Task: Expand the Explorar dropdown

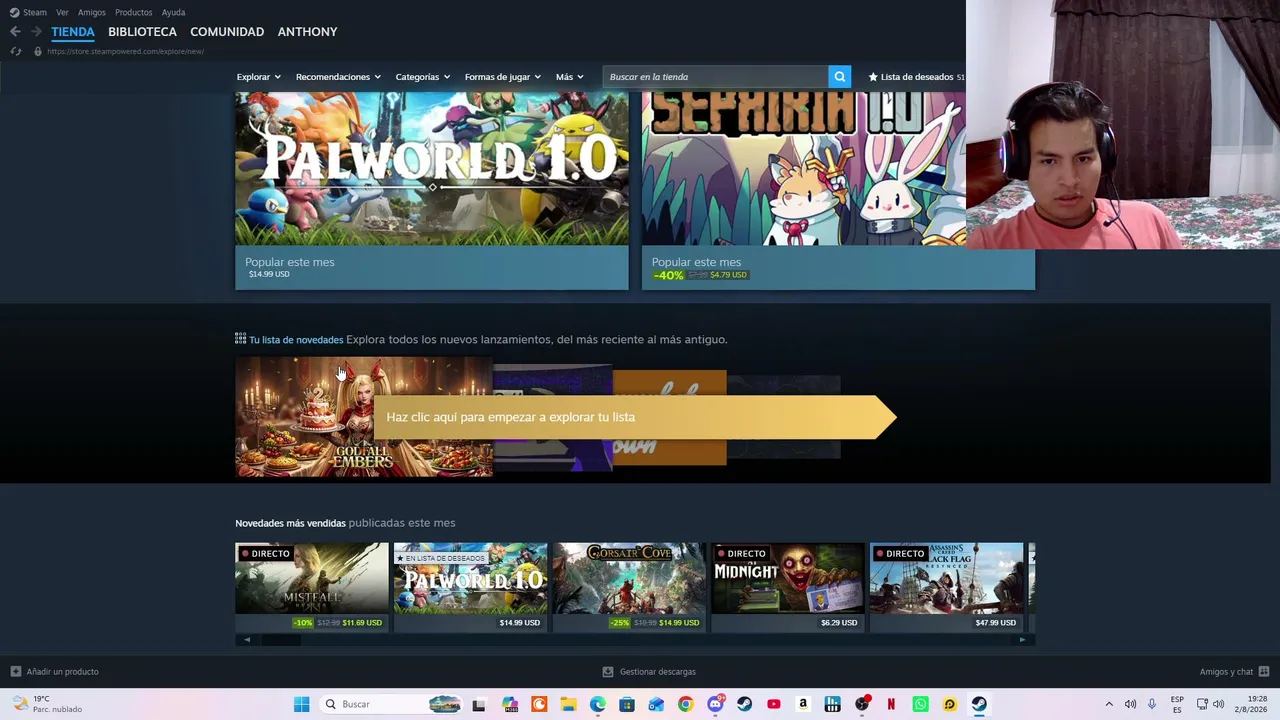Action: 258,77
